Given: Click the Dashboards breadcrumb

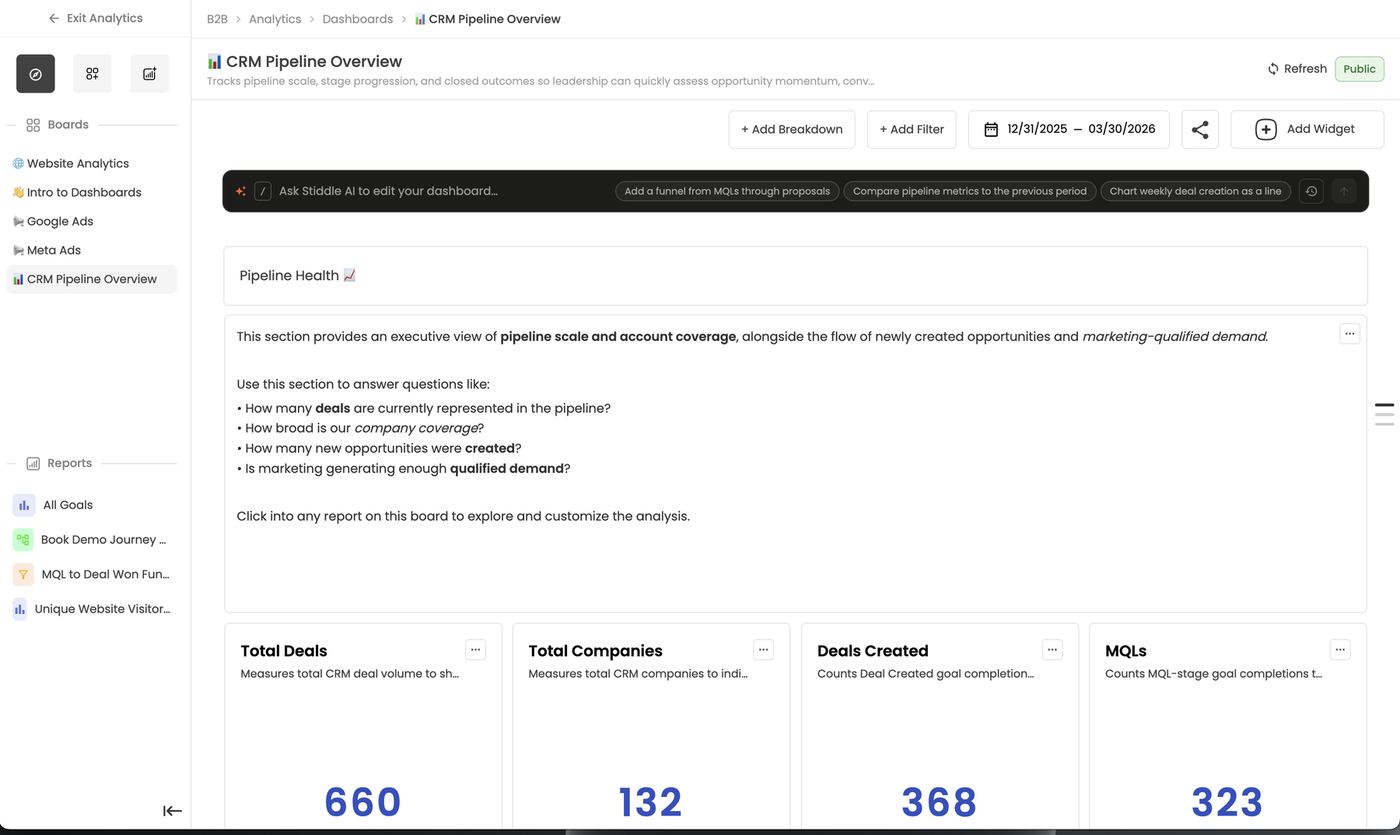Looking at the screenshot, I should tap(357, 19).
